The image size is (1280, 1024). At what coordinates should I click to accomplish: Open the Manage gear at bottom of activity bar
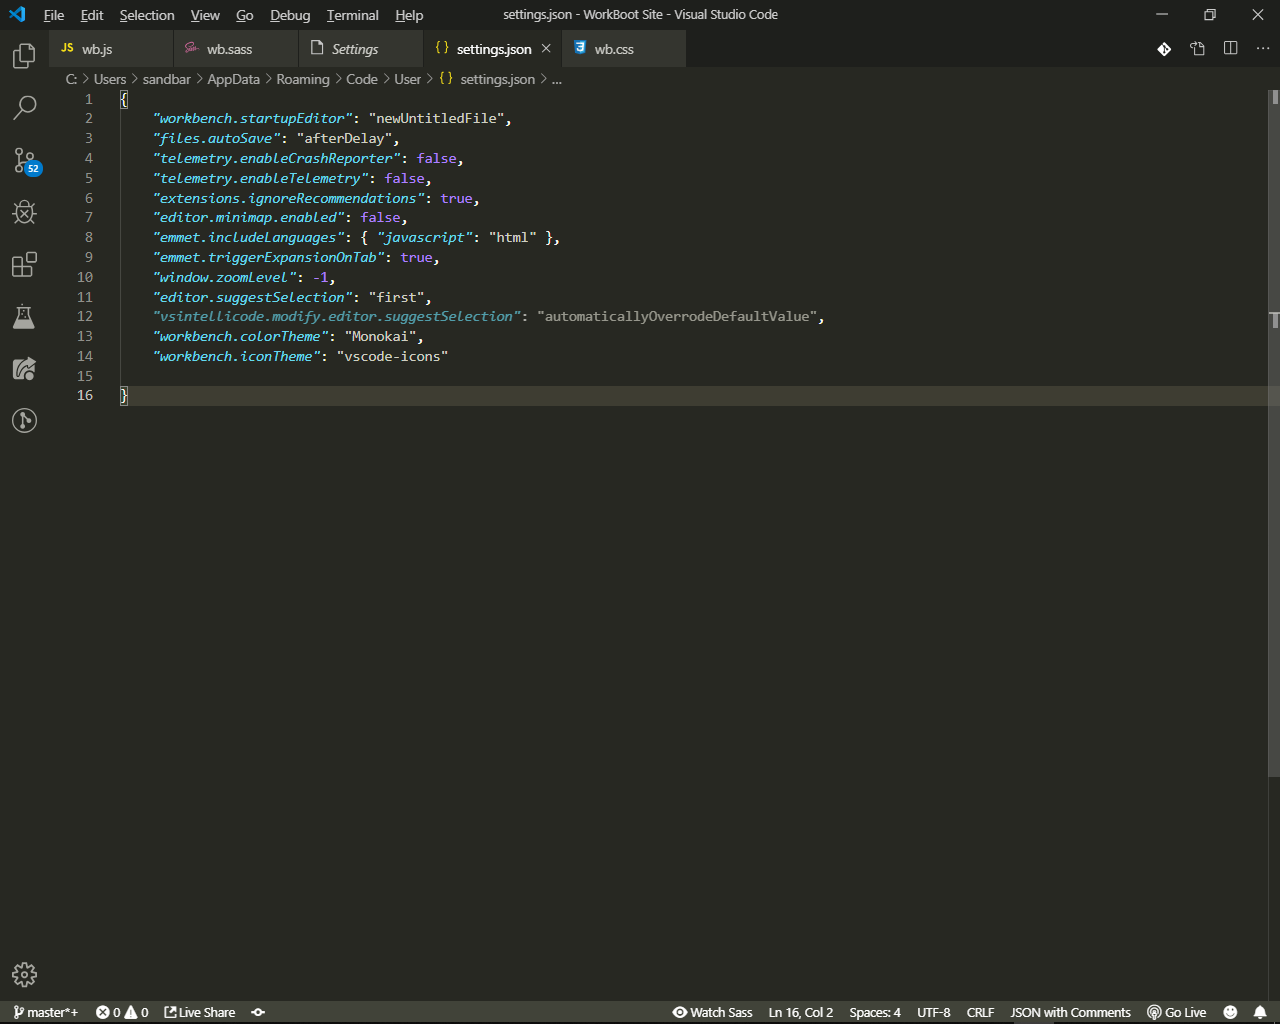tap(24, 975)
